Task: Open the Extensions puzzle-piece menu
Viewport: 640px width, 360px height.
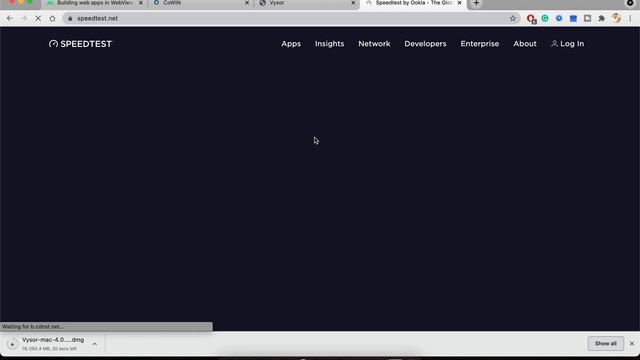Action: coord(602,18)
